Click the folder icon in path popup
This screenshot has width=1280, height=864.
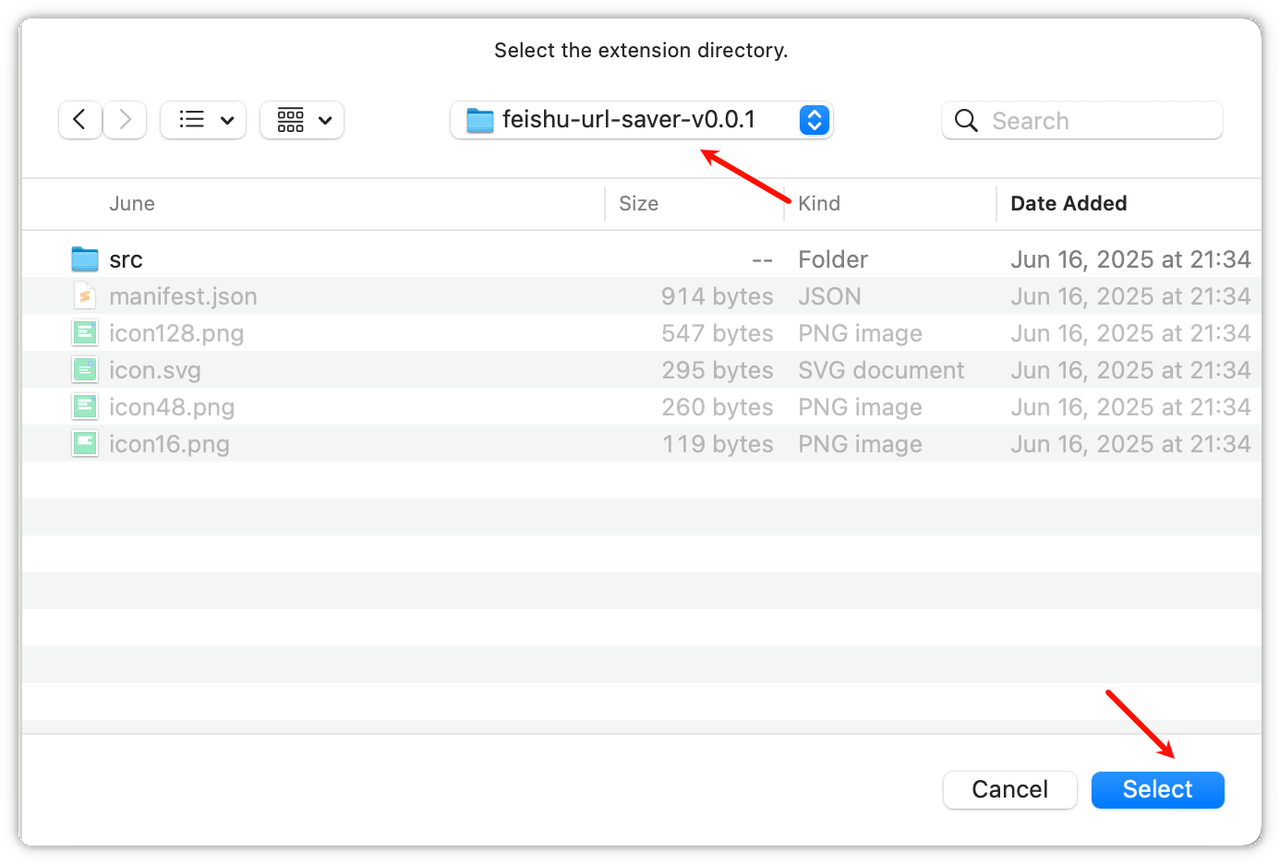[481, 121]
